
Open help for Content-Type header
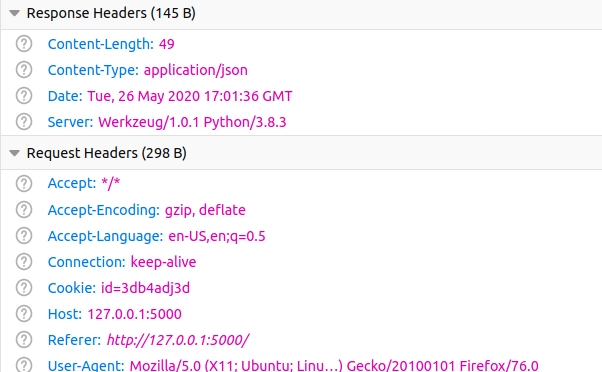(24, 70)
